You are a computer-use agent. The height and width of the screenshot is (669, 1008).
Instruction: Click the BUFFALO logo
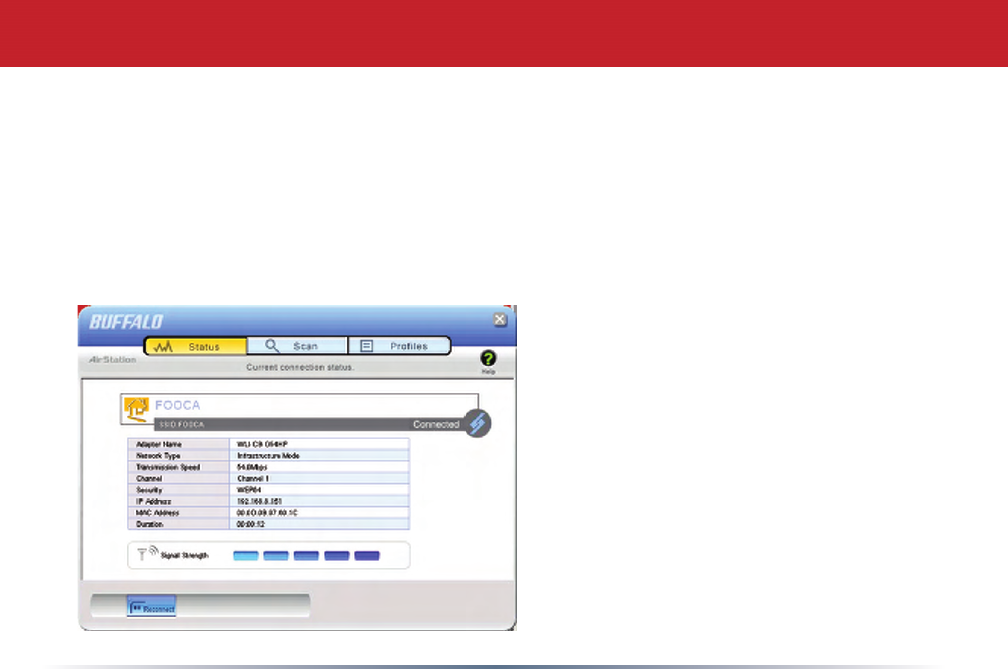pyautogui.click(x=126, y=322)
